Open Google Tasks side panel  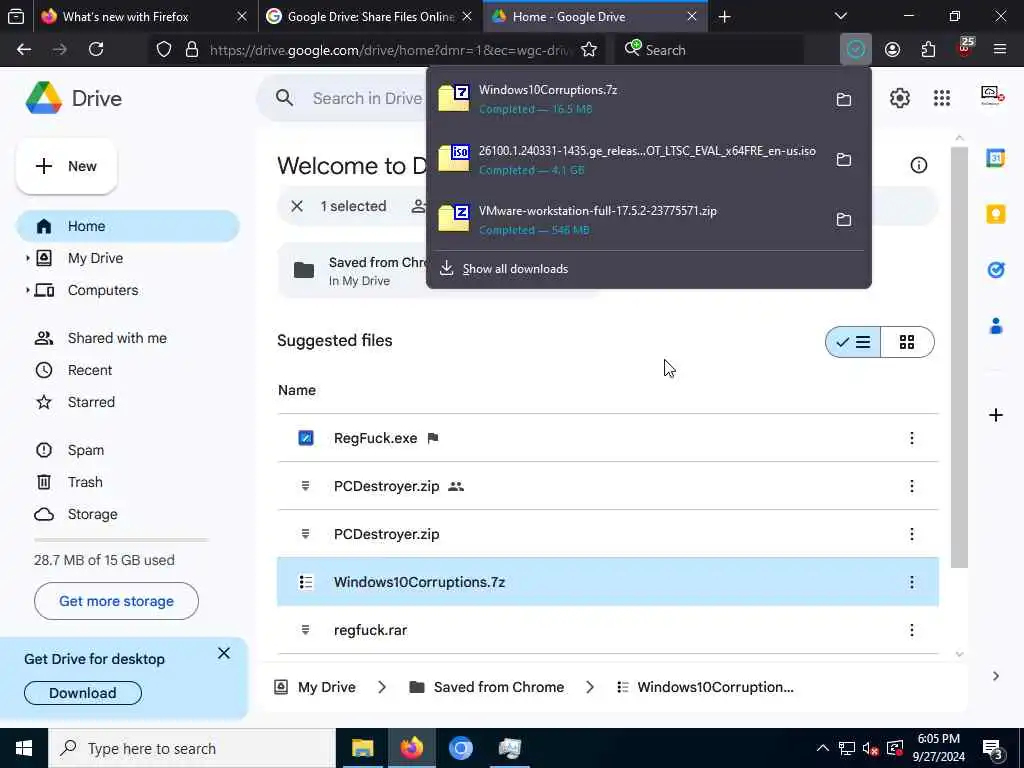click(996, 269)
